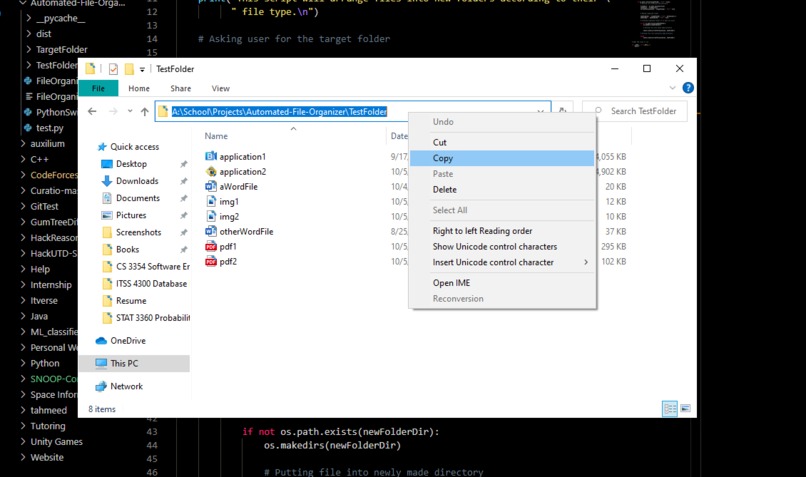Open ITSS 4300 Database folder
The image size is (806, 477).
[144, 284]
